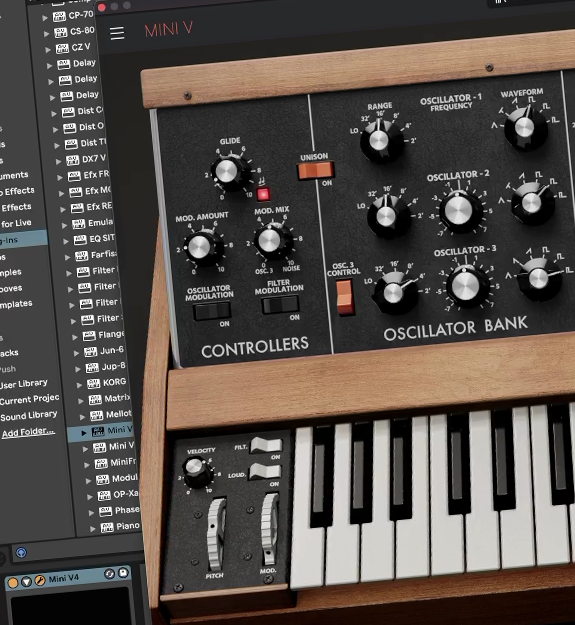Viewport: 575px width, 625px height.
Task: Select the Max for Live browser category
Action: point(15,224)
